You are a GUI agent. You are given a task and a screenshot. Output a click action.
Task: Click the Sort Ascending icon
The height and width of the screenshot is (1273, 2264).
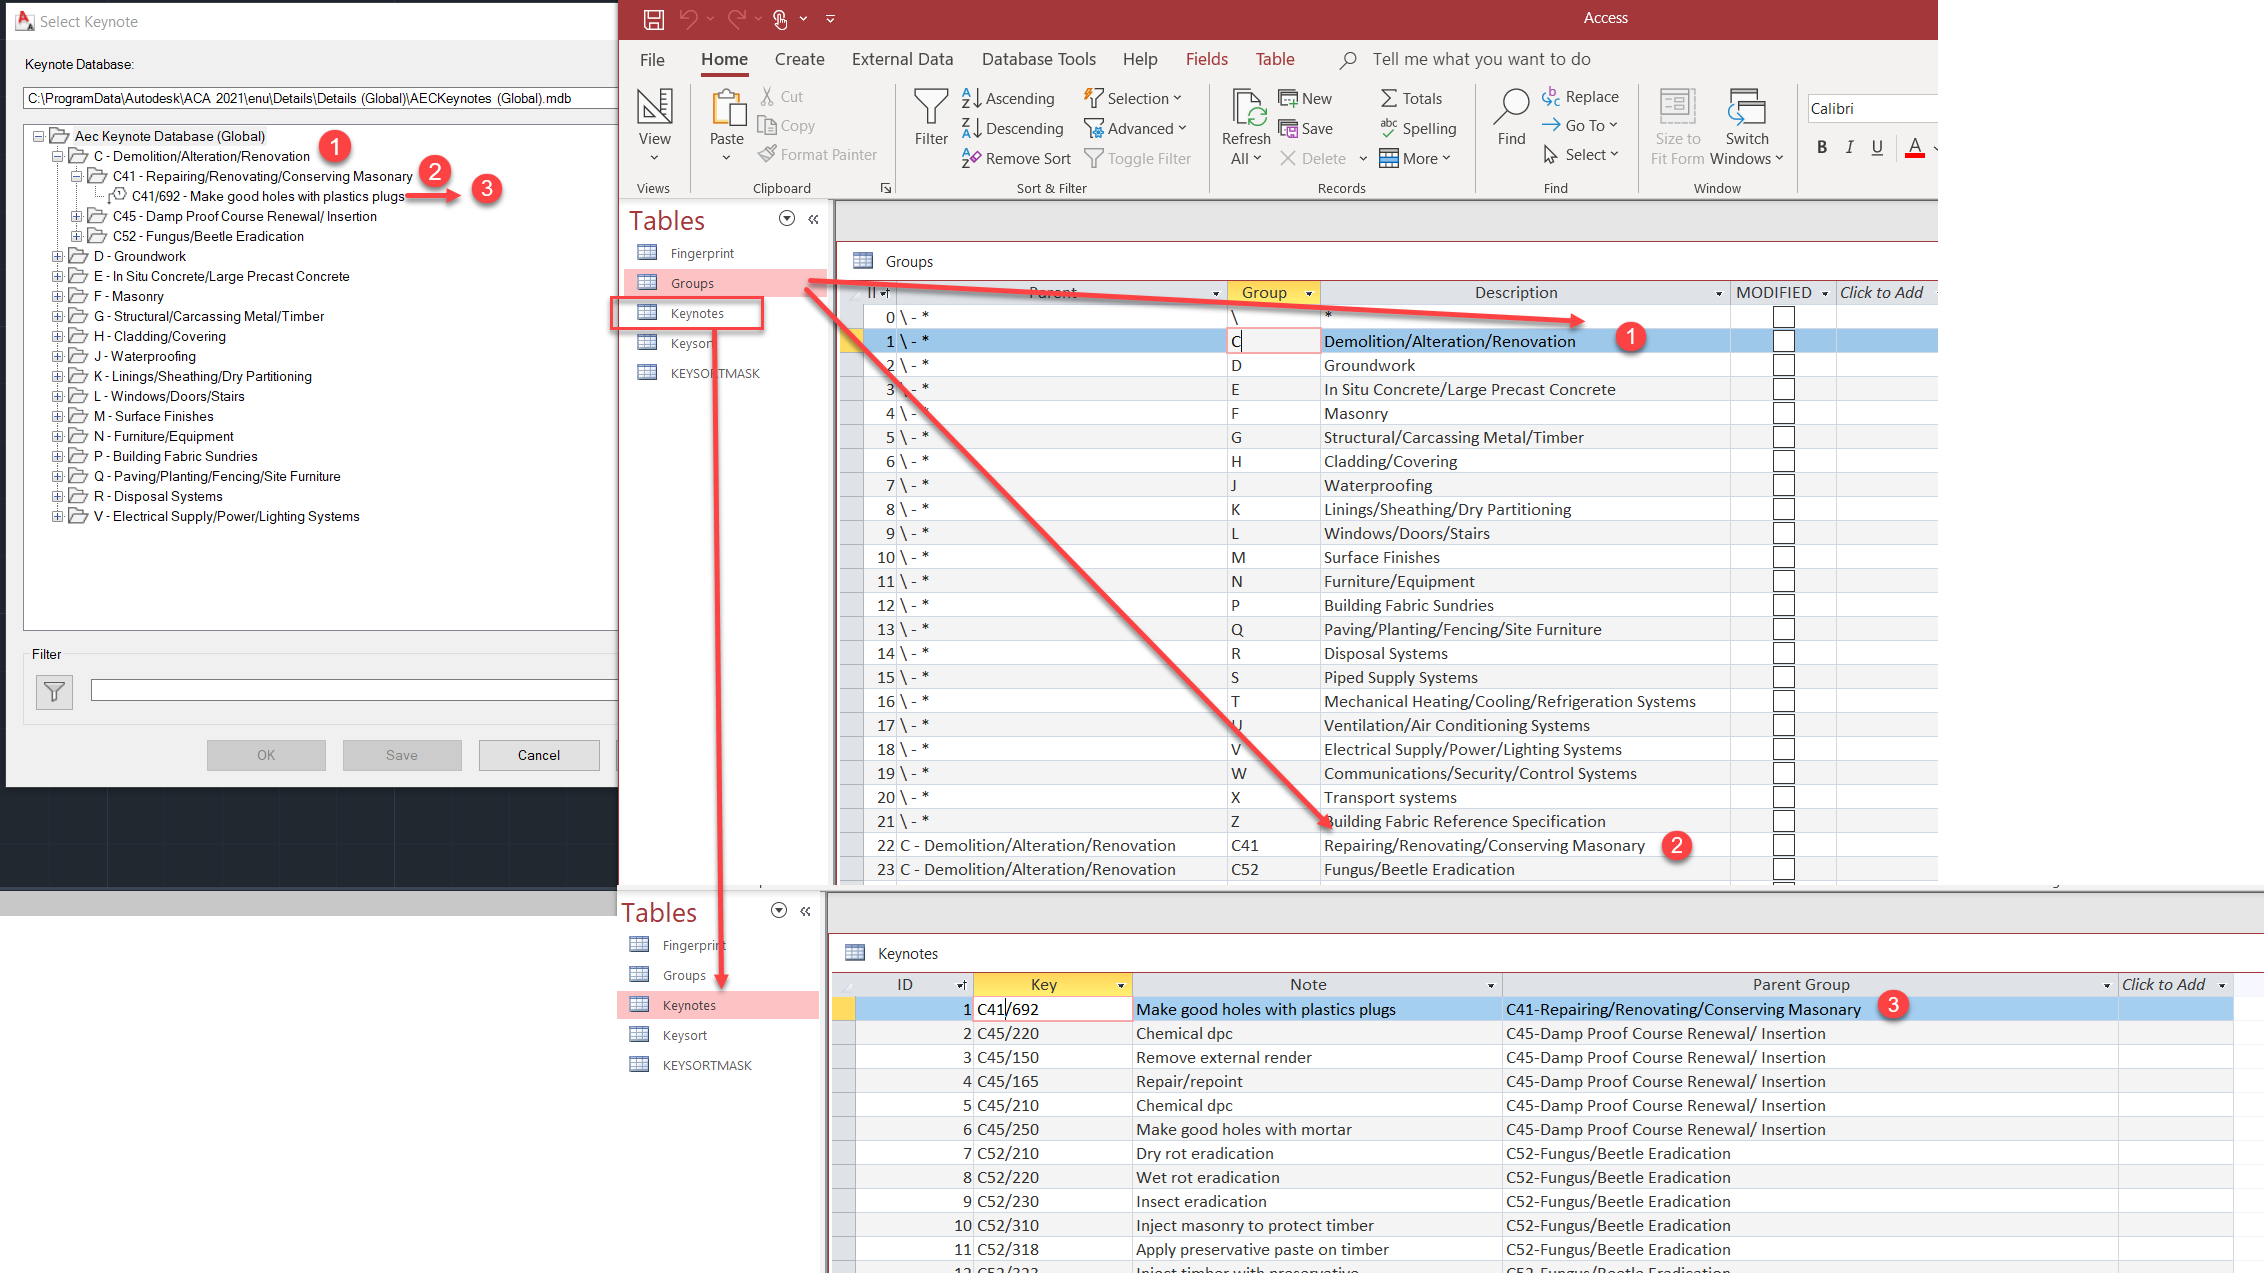pos(971,98)
